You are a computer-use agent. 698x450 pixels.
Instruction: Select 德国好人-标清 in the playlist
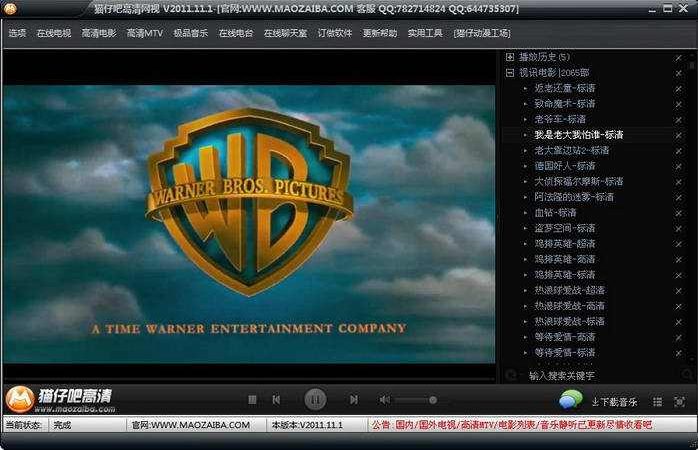click(564, 166)
